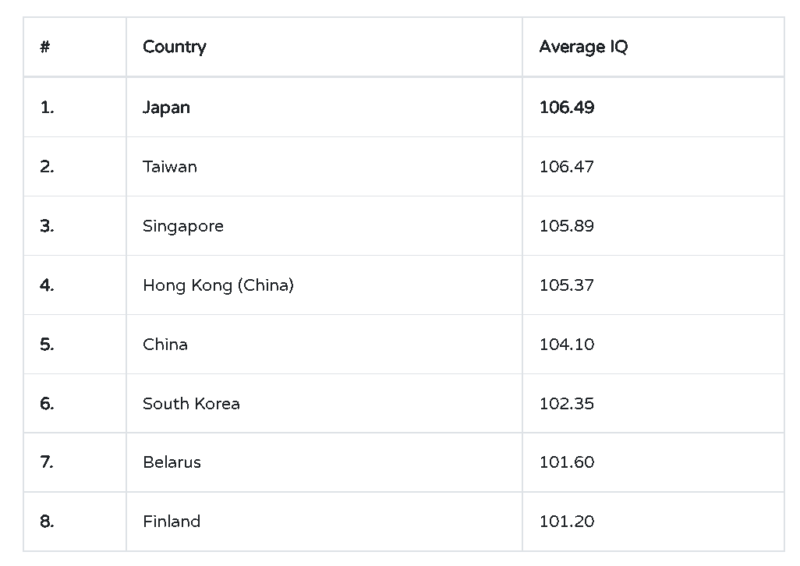This screenshot has height=566, width=800.
Task: Click Taiwan's IQ value 106.47
Action: click(567, 166)
